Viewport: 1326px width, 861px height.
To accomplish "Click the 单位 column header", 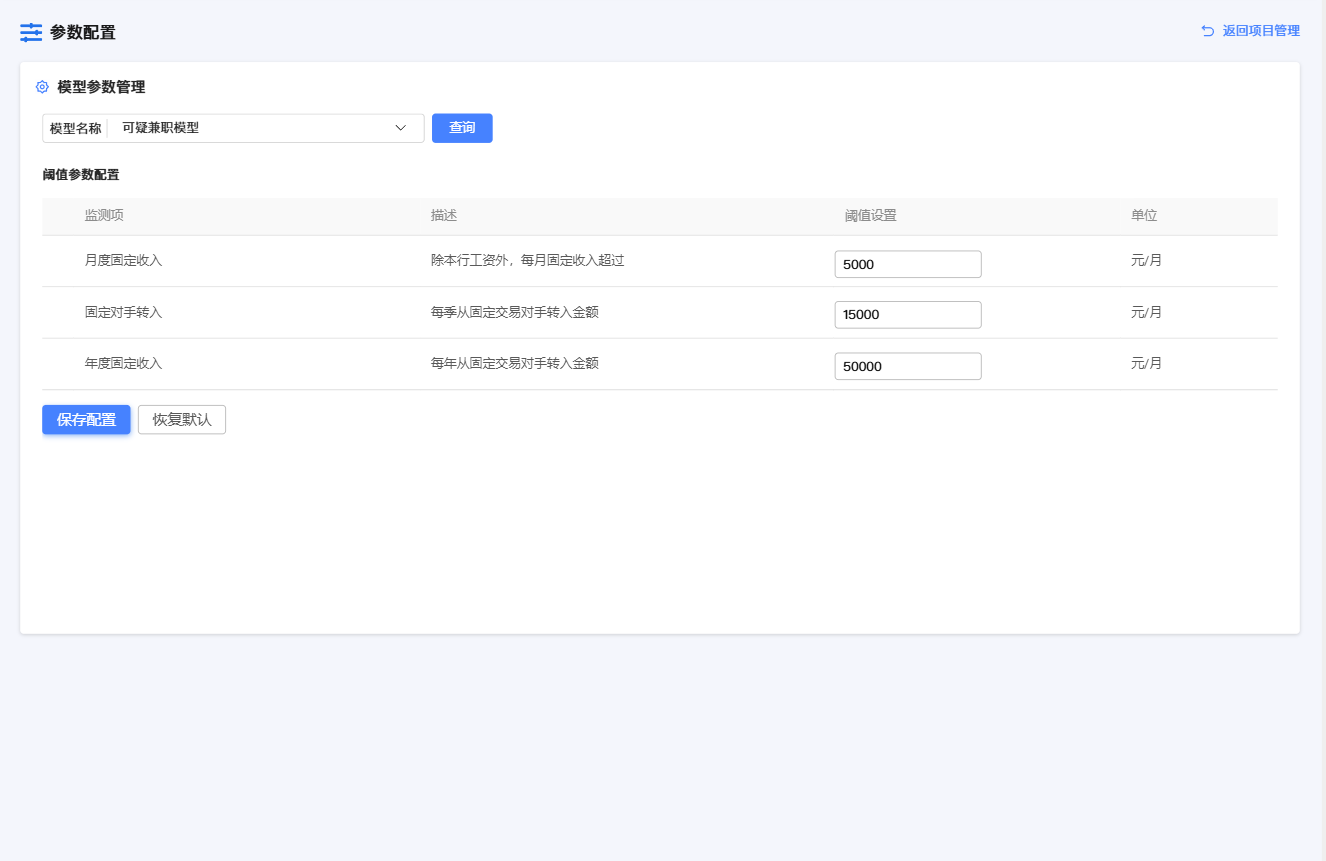I will point(1144,216).
